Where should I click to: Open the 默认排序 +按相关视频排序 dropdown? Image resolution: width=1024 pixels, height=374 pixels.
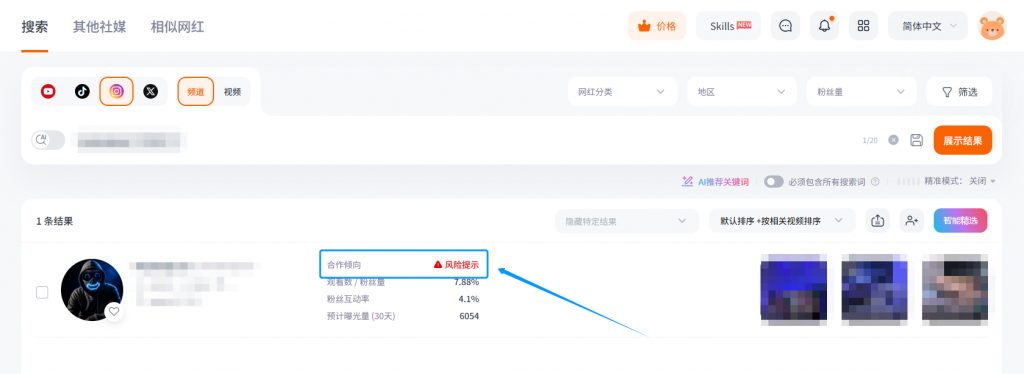[x=782, y=221]
